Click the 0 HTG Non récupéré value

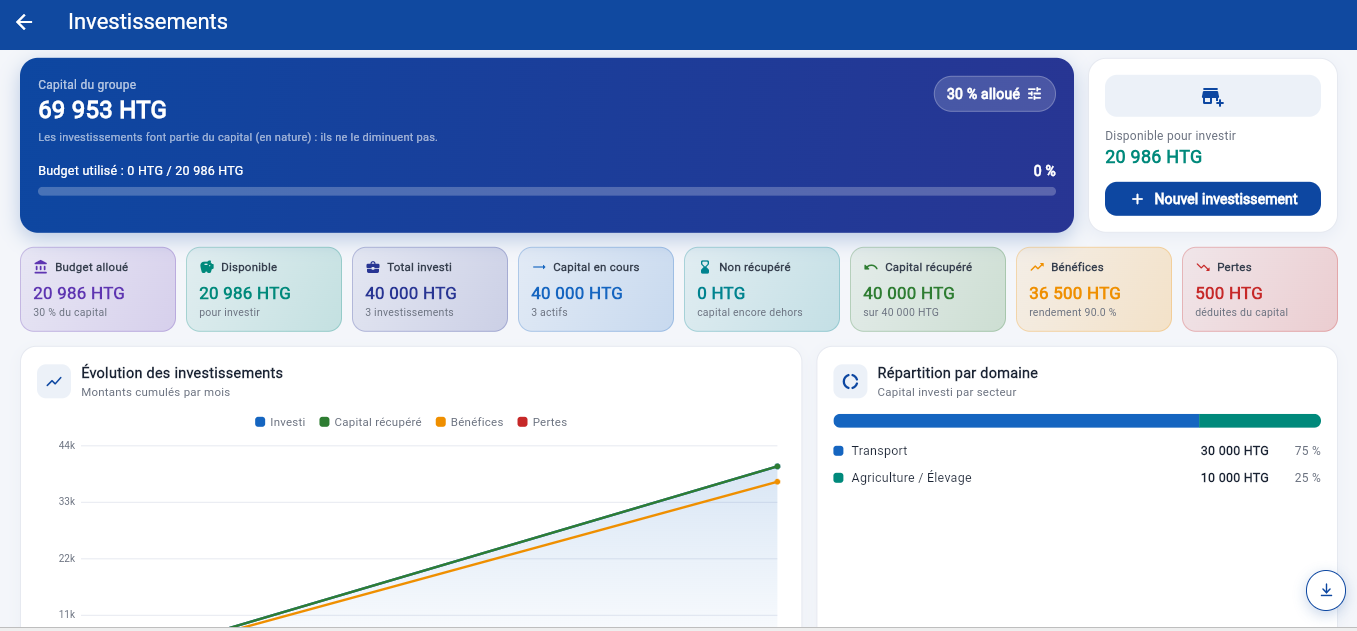tap(721, 293)
